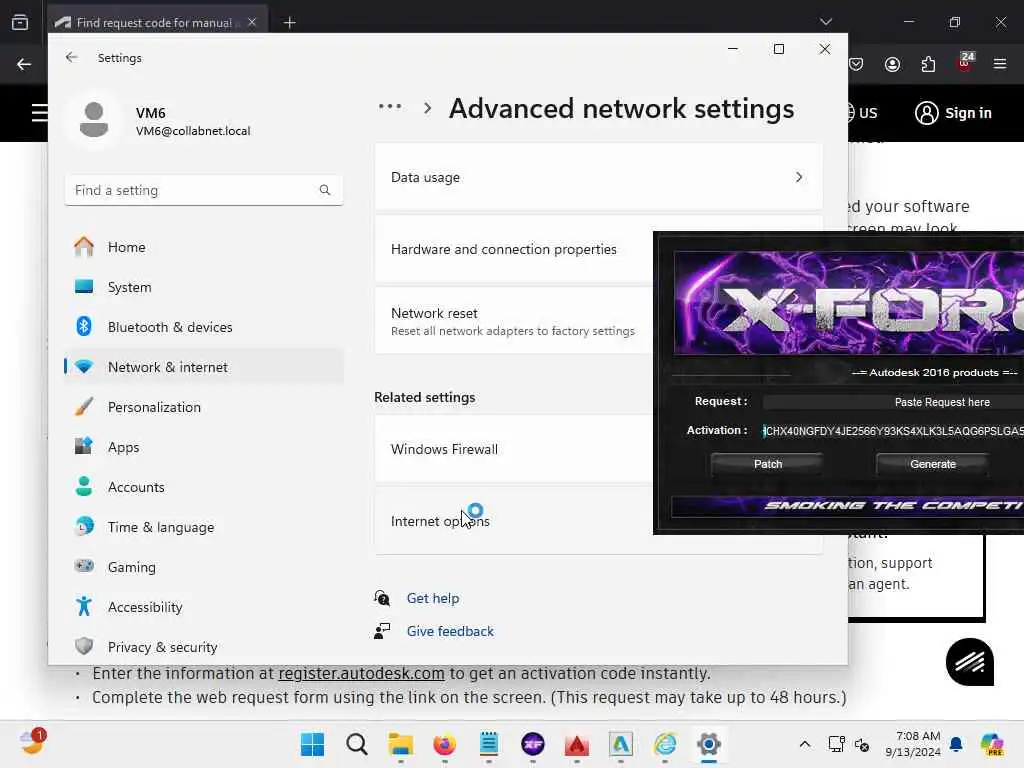Viewport: 1024px width, 768px height.
Task: Expand breadcrumb ellipsis in Settings header
Action: tap(390, 106)
